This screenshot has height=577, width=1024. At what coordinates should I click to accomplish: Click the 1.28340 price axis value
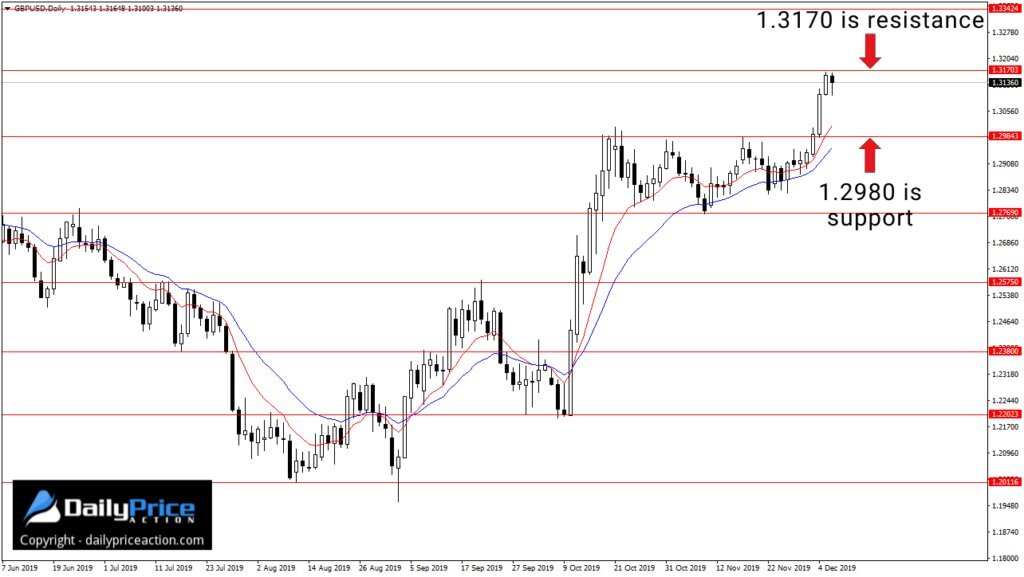pos(1005,190)
